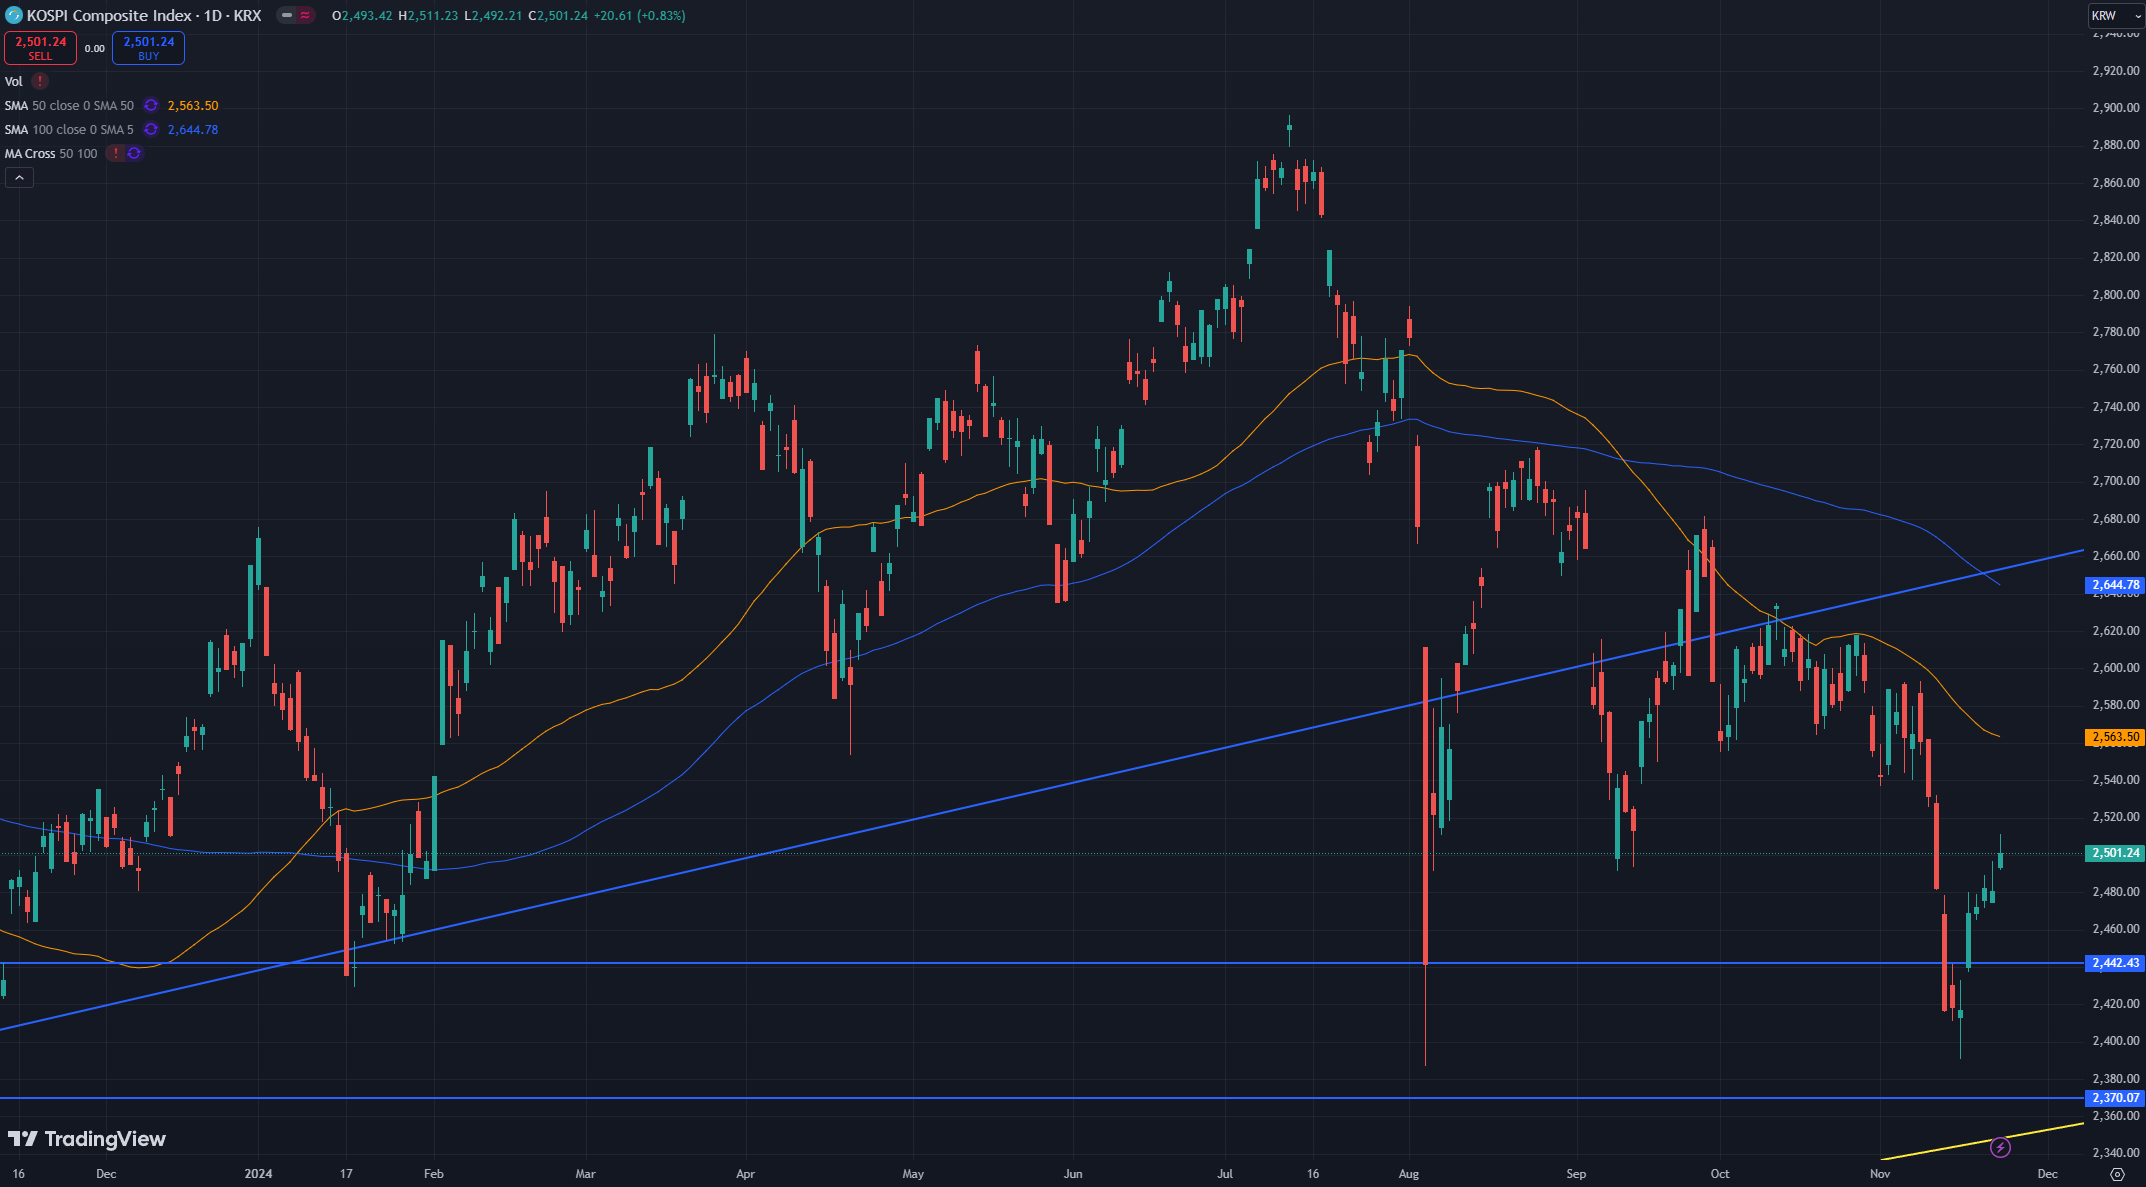Click the 2024 label on time axis
Viewport: 2146px width, 1187px height.
pos(258,1174)
